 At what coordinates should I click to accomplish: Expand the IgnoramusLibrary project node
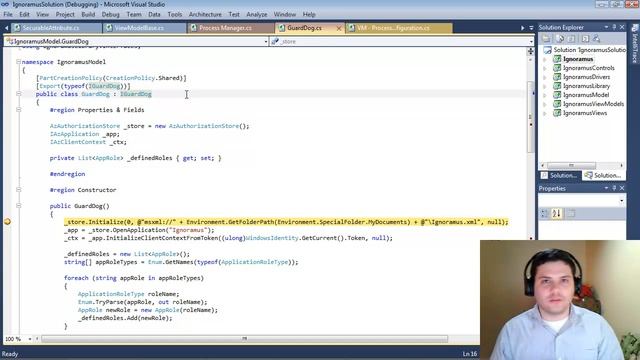[x=545, y=86]
